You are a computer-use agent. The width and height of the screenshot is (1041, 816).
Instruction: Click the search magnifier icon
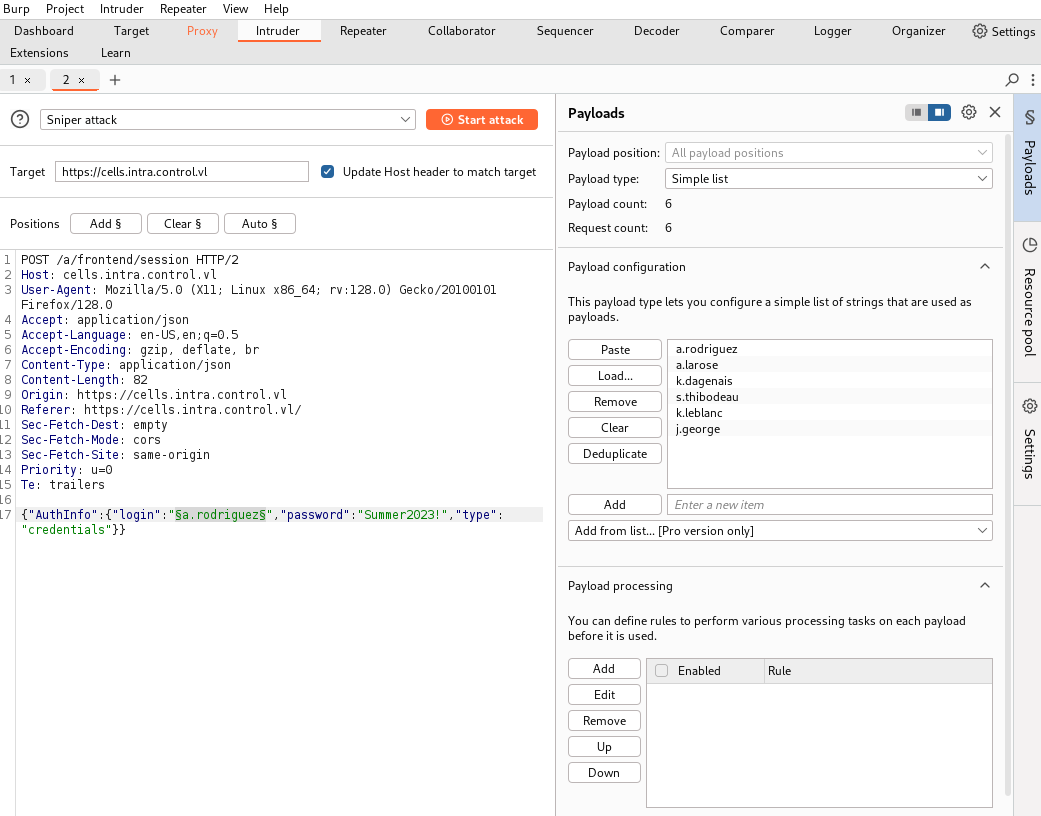pyautogui.click(x=1012, y=80)
